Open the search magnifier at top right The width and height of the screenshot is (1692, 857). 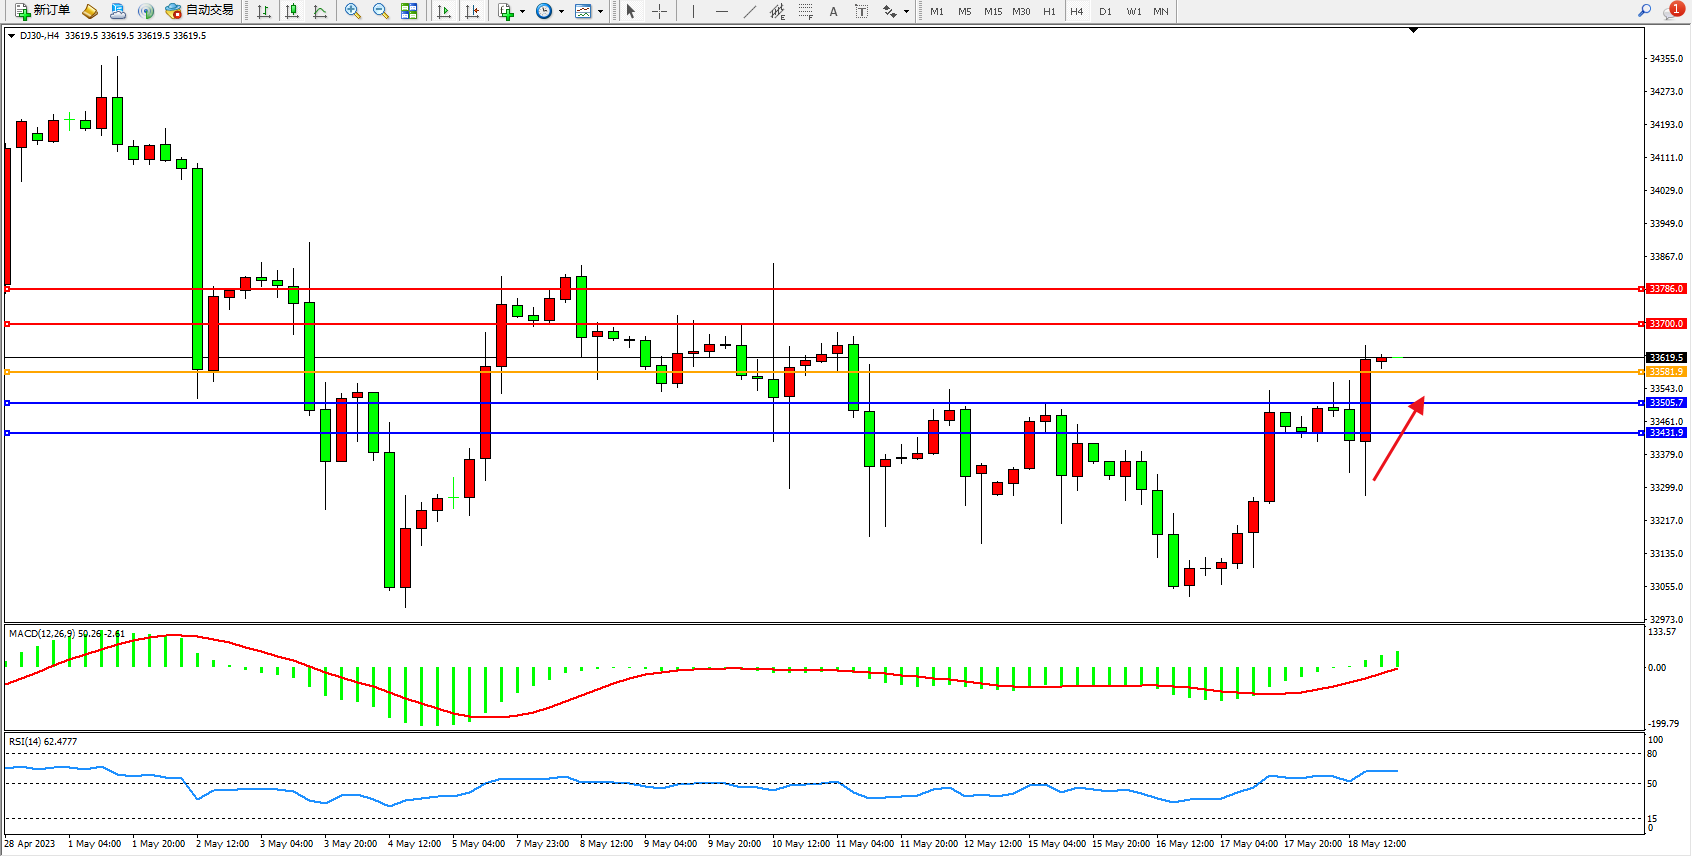point(1644,11)
